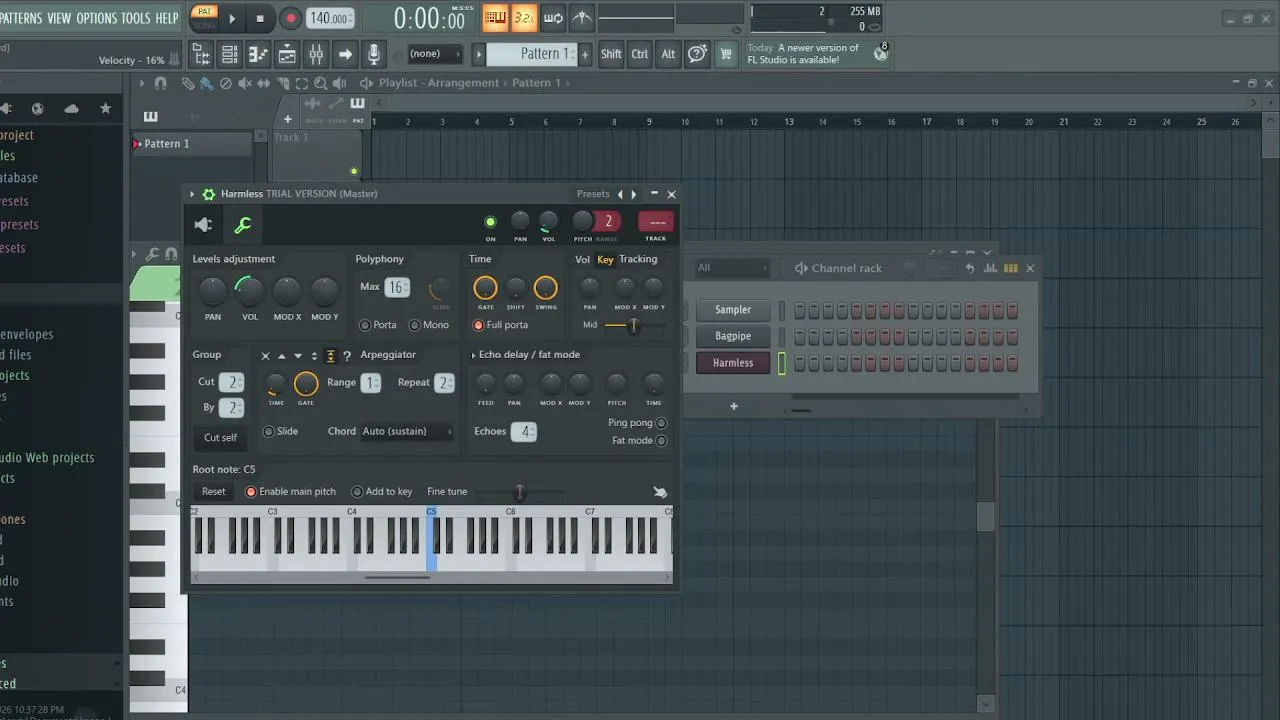Toggle Song/Pattern mode switch
The height and width of the screenshot is (720, 1280).
tap(204, 17)
